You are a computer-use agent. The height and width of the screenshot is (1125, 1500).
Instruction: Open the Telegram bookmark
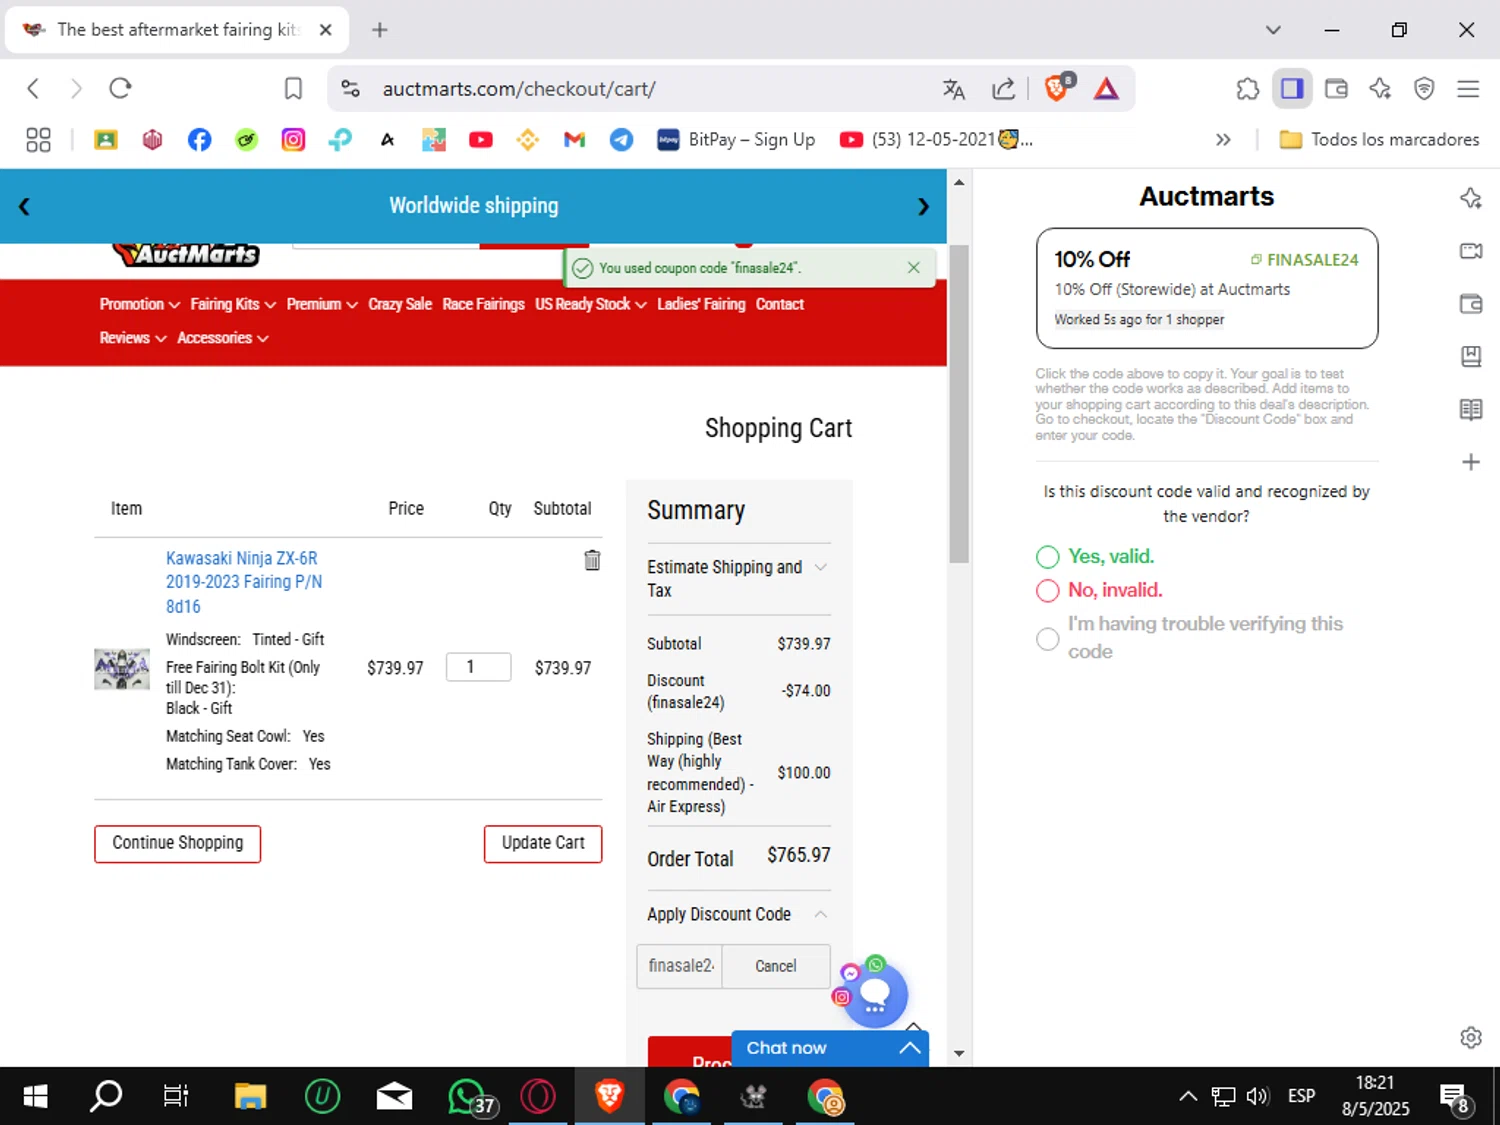pyautogui.click(x=621, y=140)
